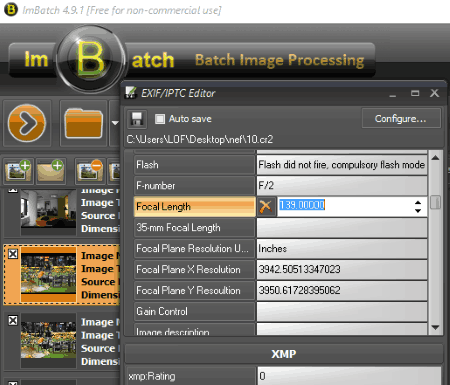
Task: Select the highlighted Focal Length label
Action: click(x=195, y=207)
